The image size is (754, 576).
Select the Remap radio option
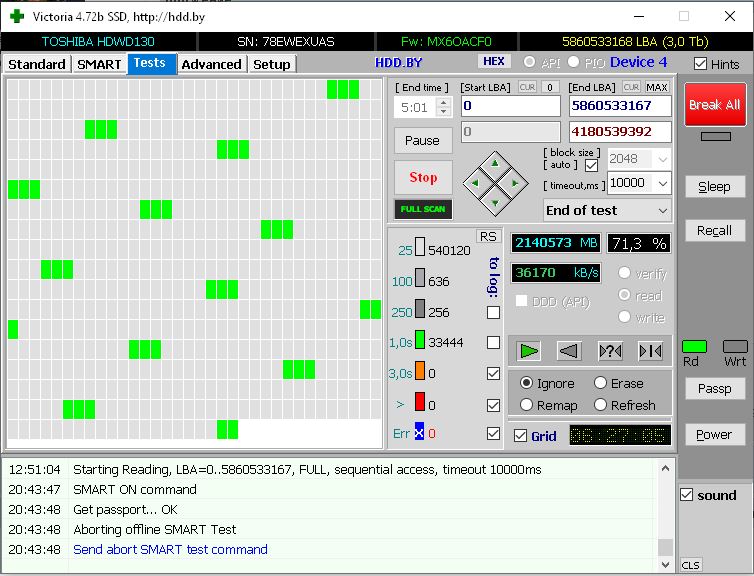point(527,405)
